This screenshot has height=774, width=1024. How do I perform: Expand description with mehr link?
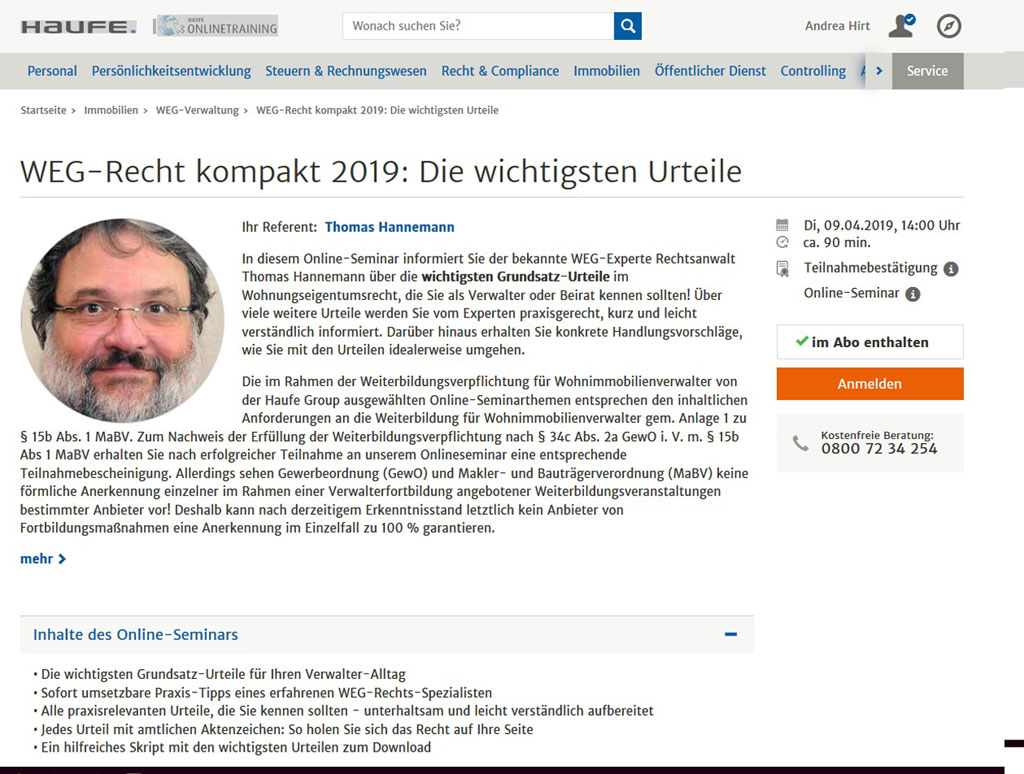pos(43,558)
